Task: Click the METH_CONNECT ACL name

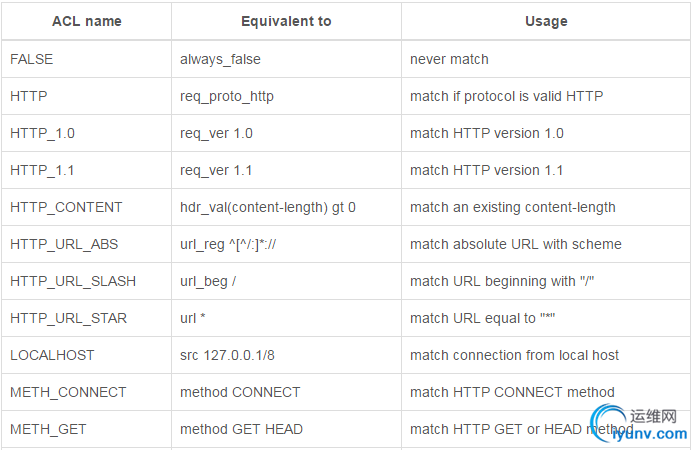Action: tap(68, 392)
